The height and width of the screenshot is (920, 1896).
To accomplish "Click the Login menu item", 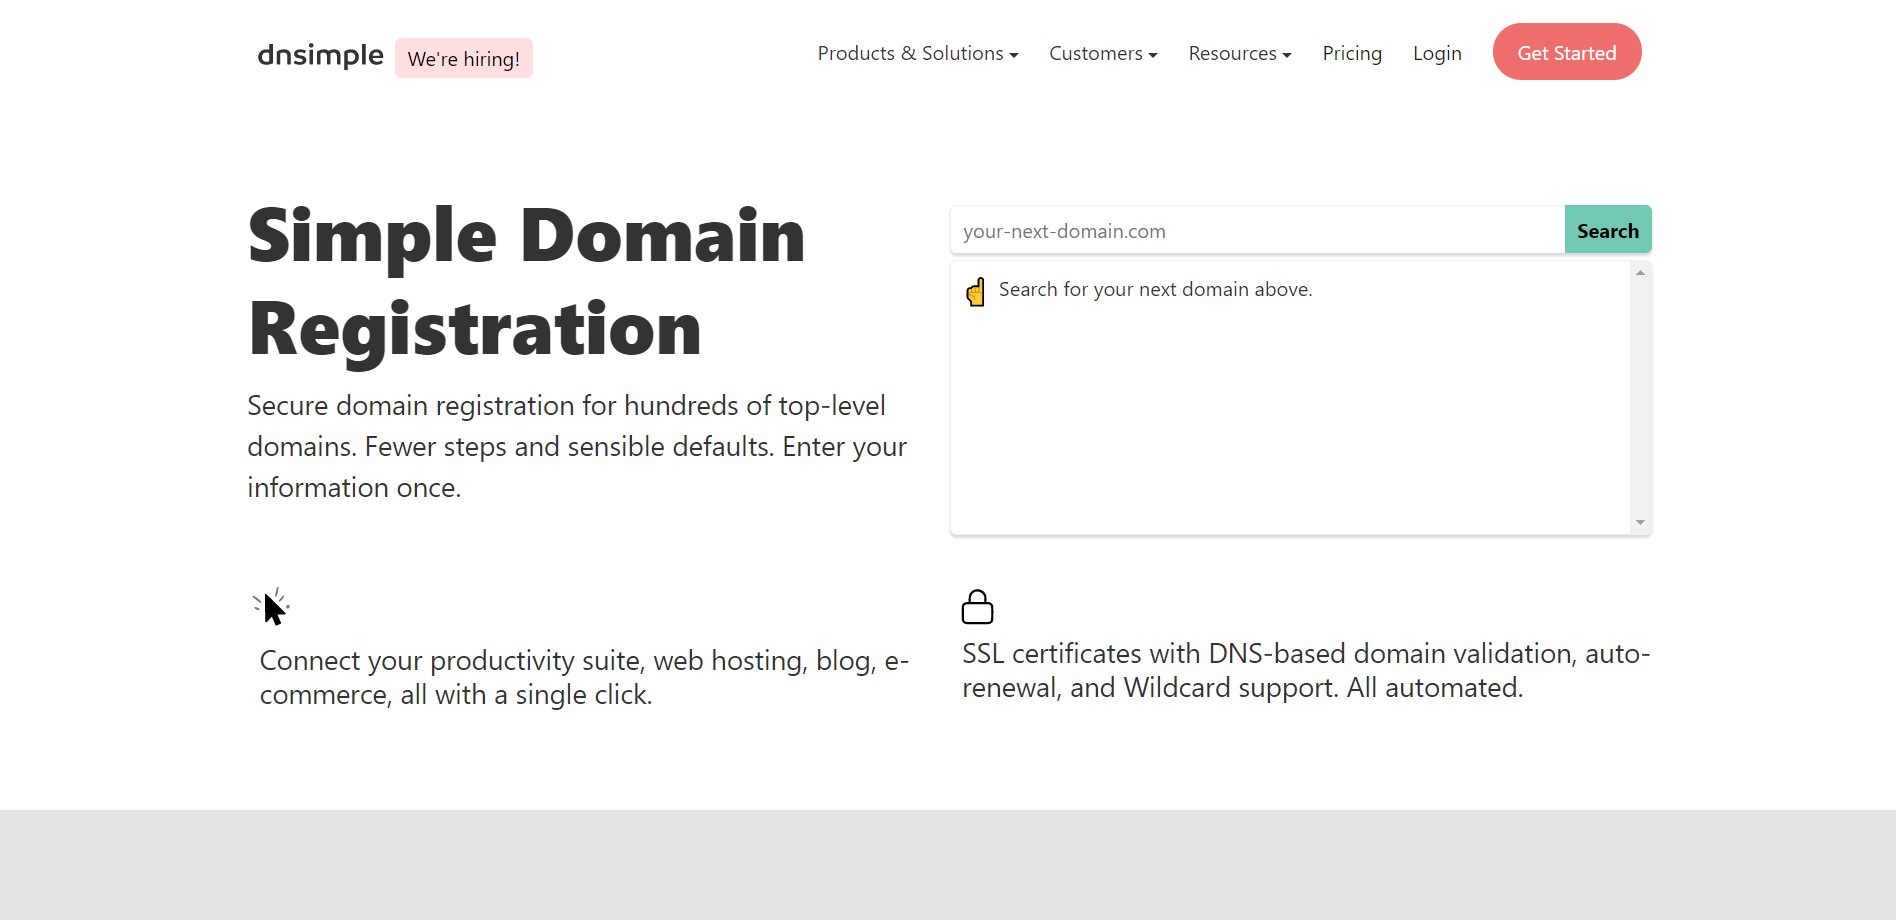I will point(1437,53).
